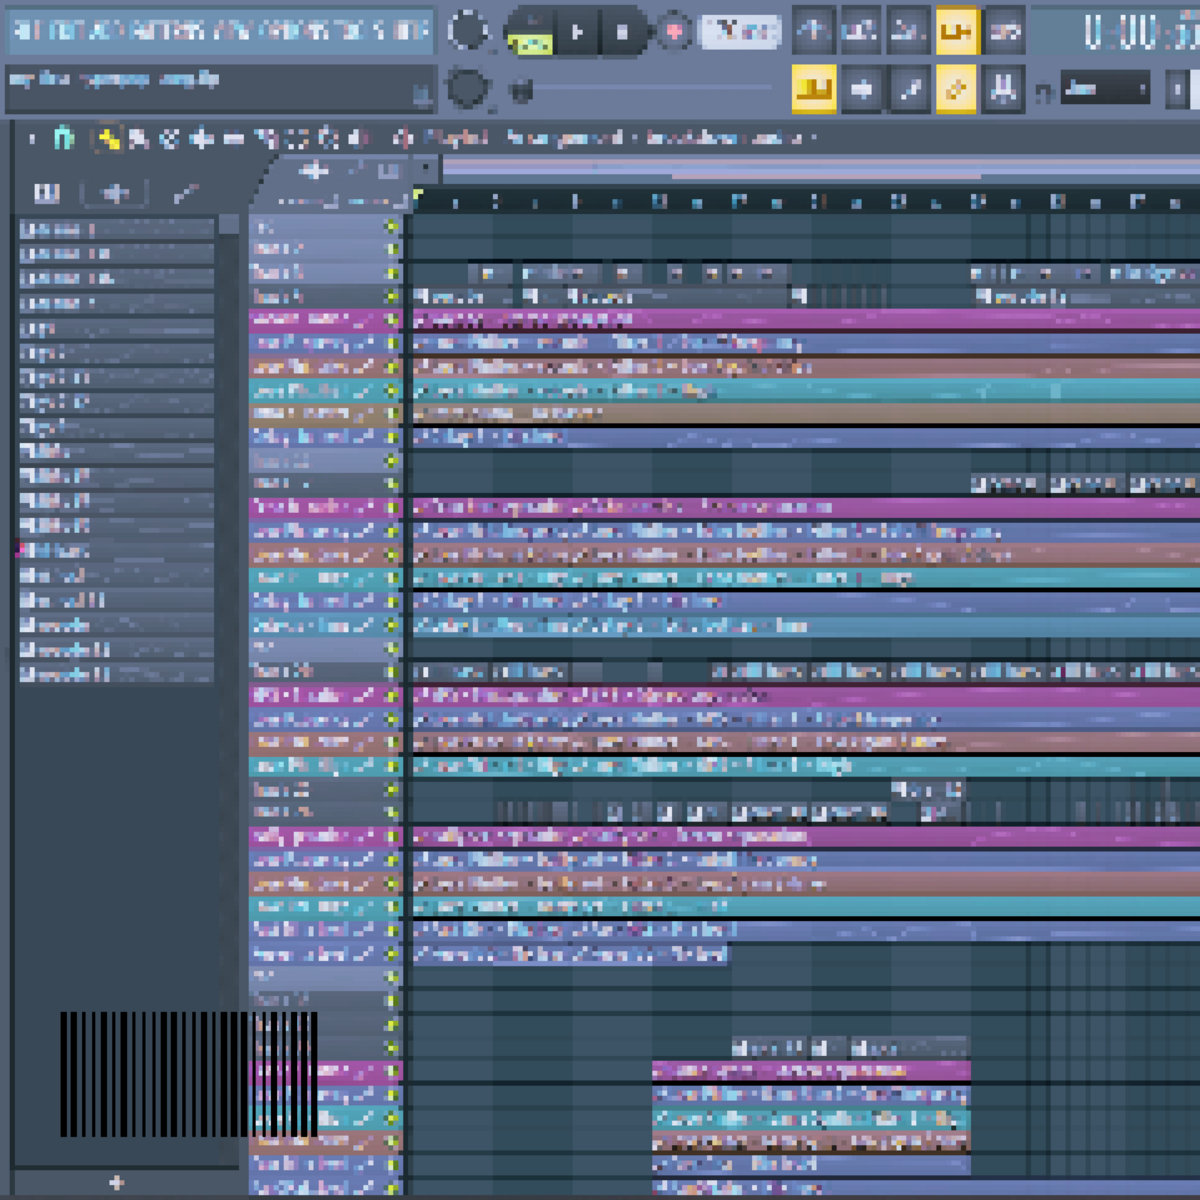Click the master volume knob
Screen dimensions: 1200x1200
(466, 32)
